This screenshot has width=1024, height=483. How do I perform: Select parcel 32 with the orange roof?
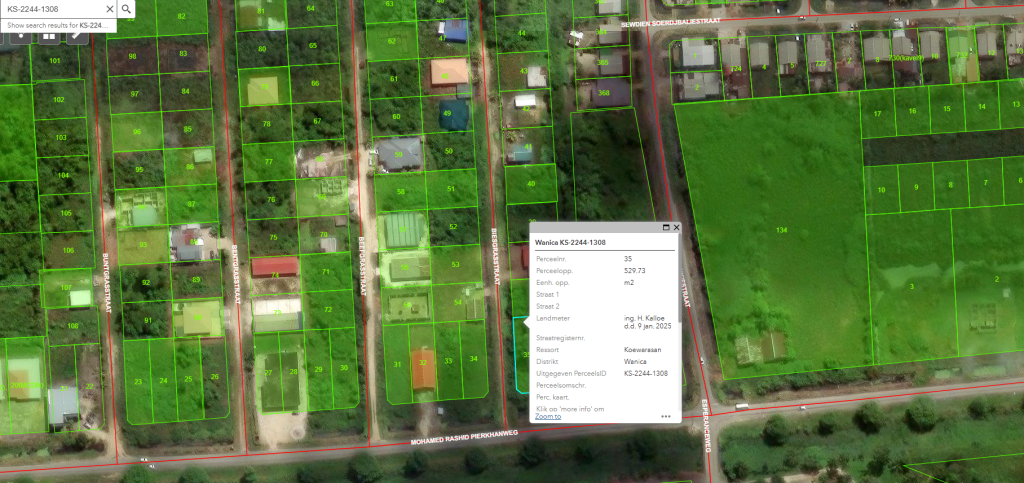coord(424,368)
